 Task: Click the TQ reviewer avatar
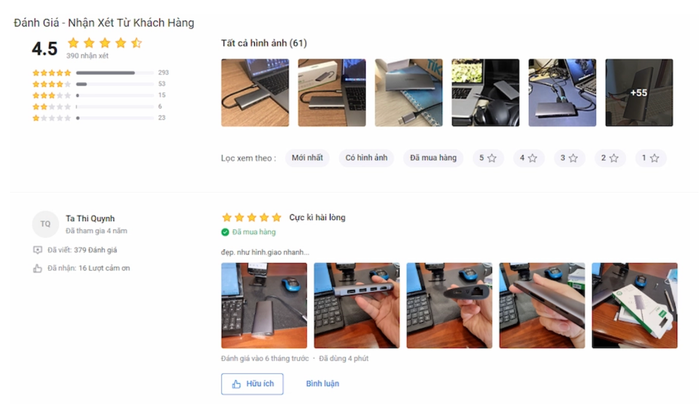[x=46, y=224]
